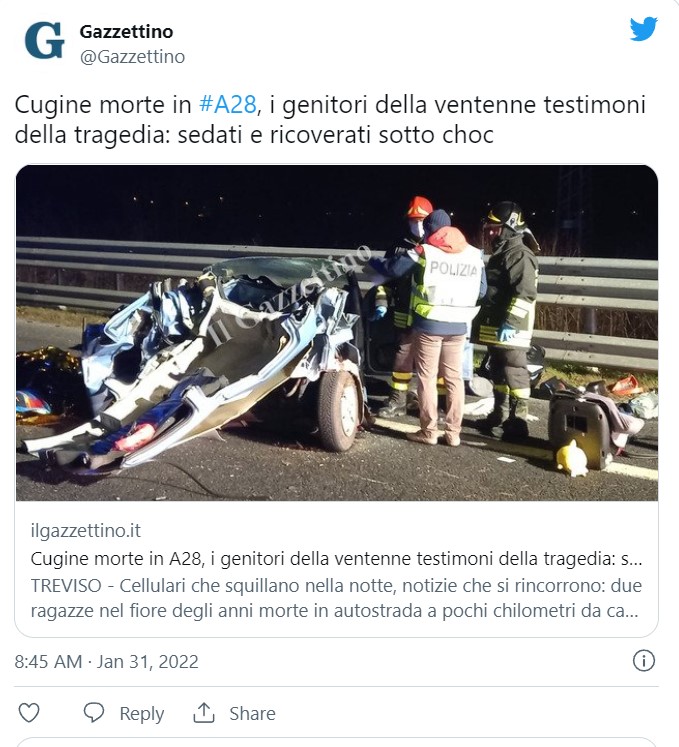Click the Reply text label
Image resolution: width=679 pixels, height=747 pixels.
pyautogui.click(x=142, y=714)
